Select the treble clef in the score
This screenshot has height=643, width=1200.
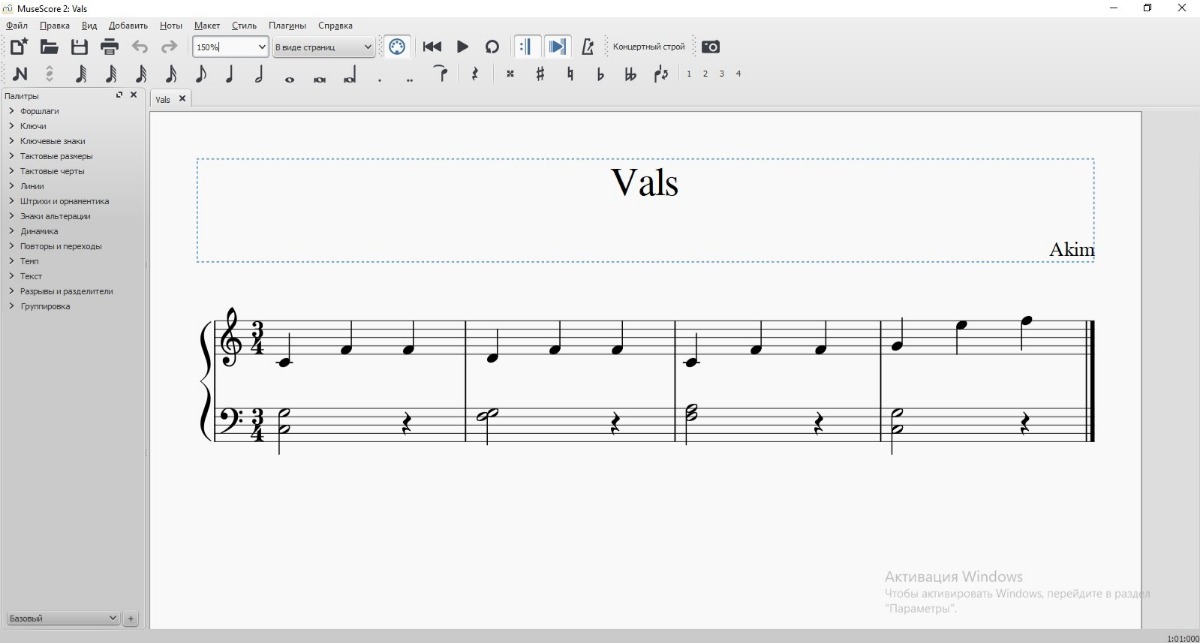pos(231,338)
